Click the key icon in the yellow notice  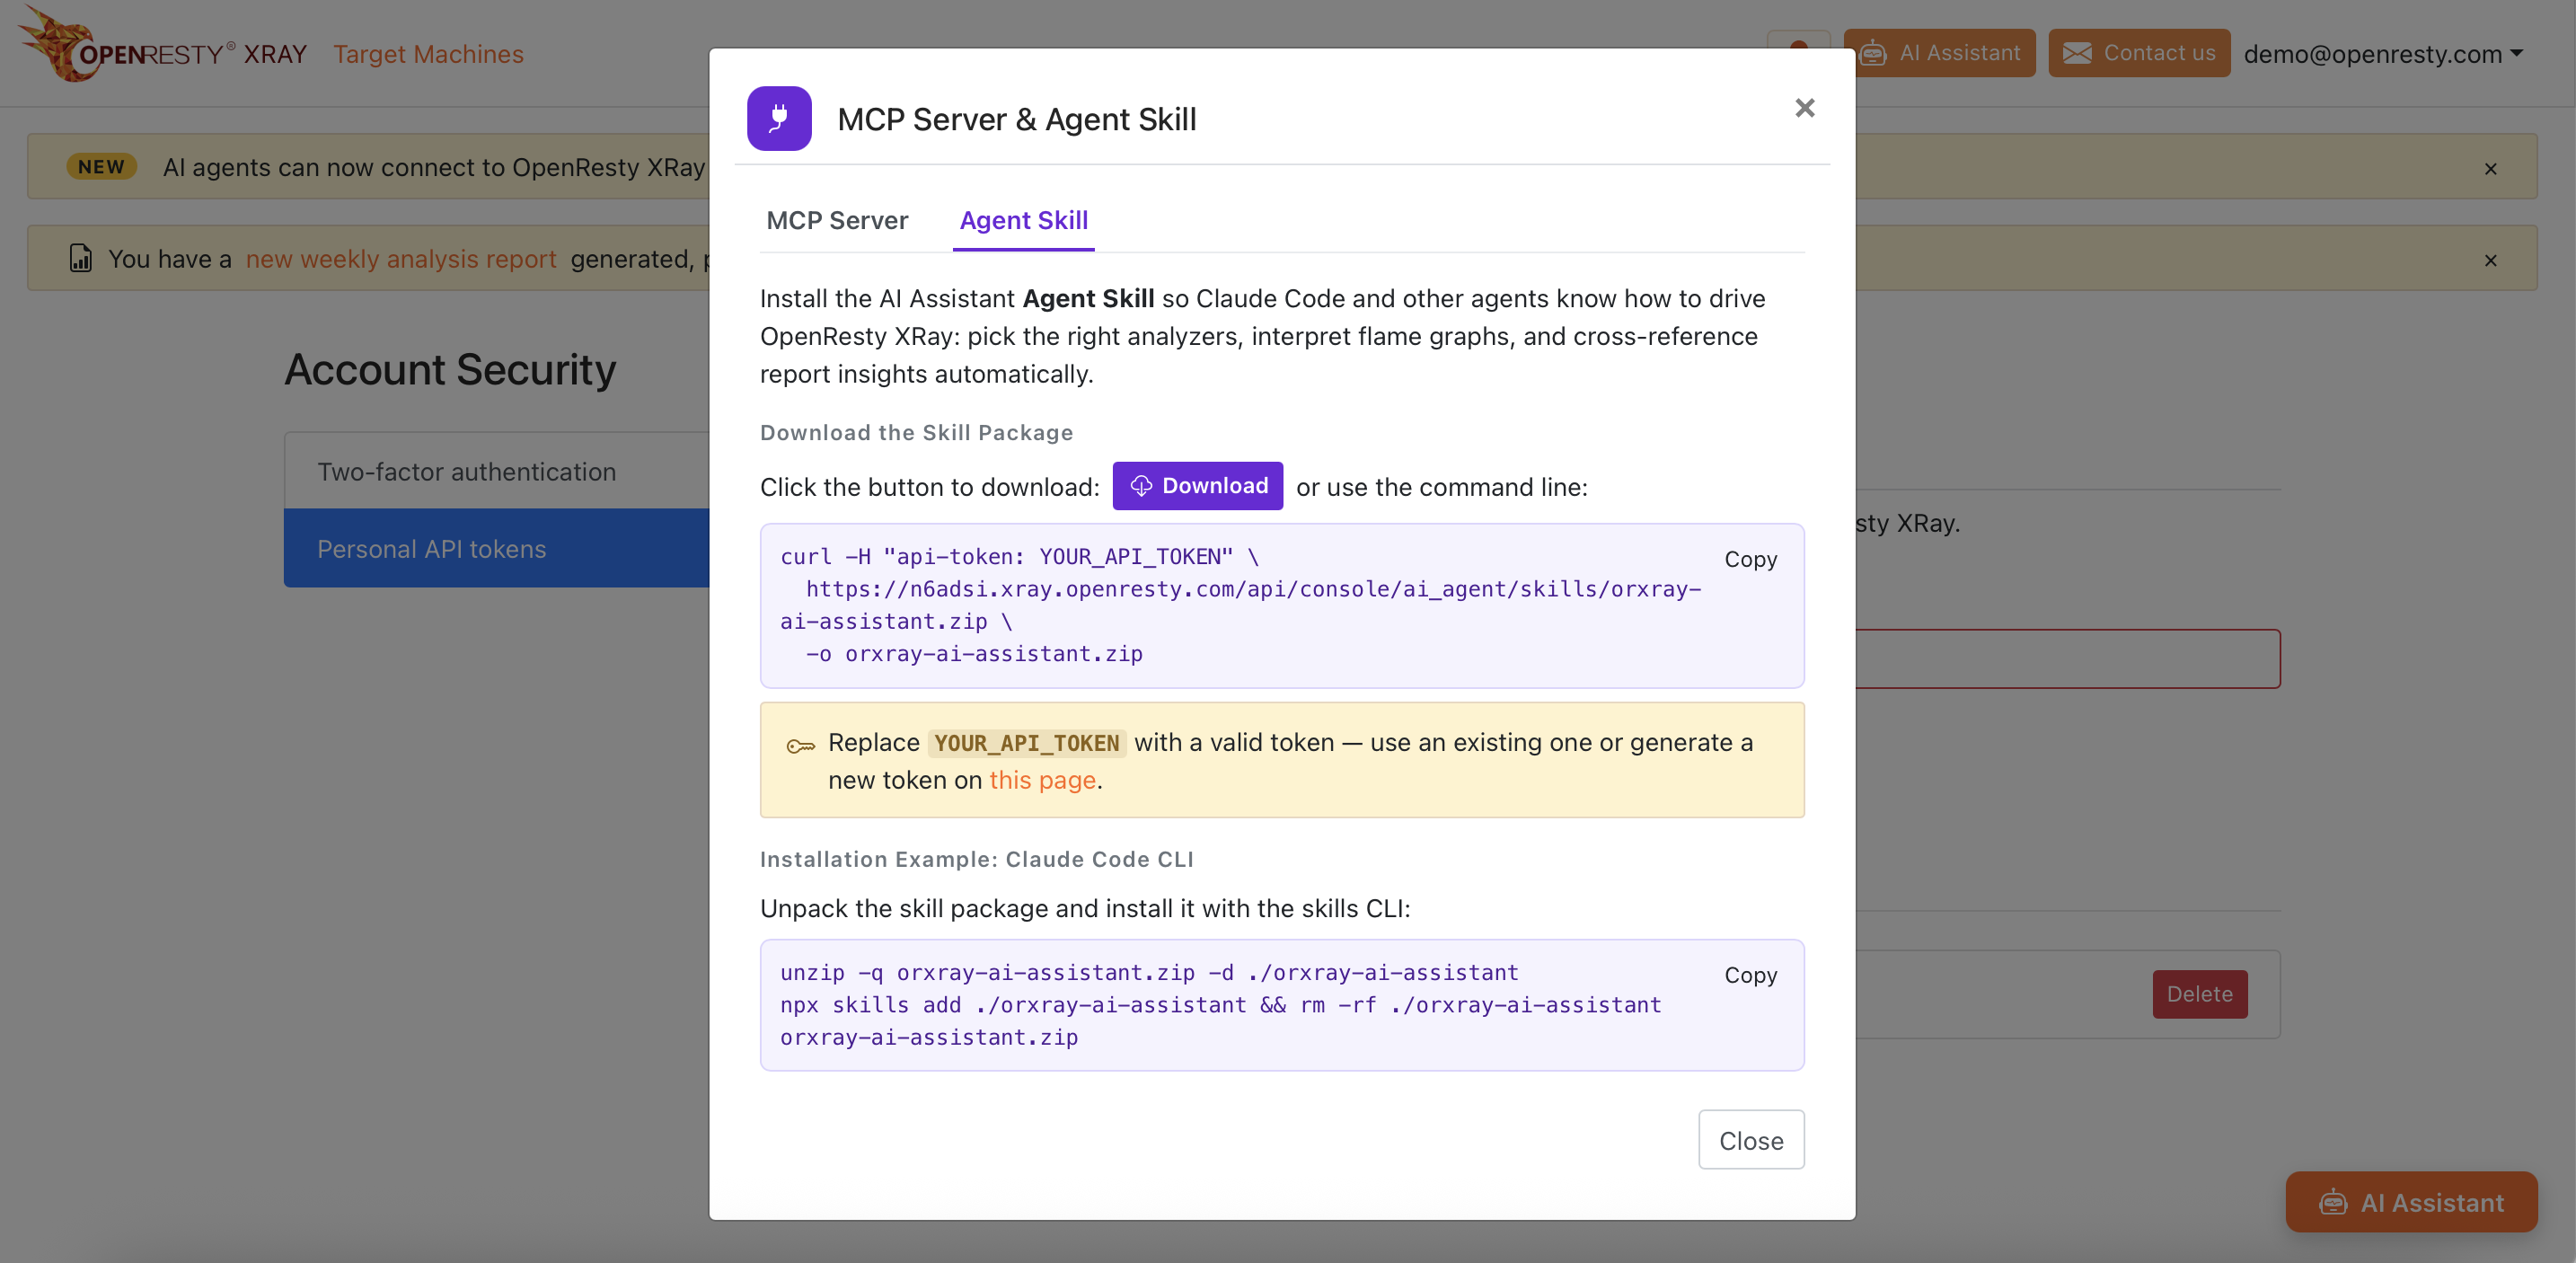click(x=800, y=745)
